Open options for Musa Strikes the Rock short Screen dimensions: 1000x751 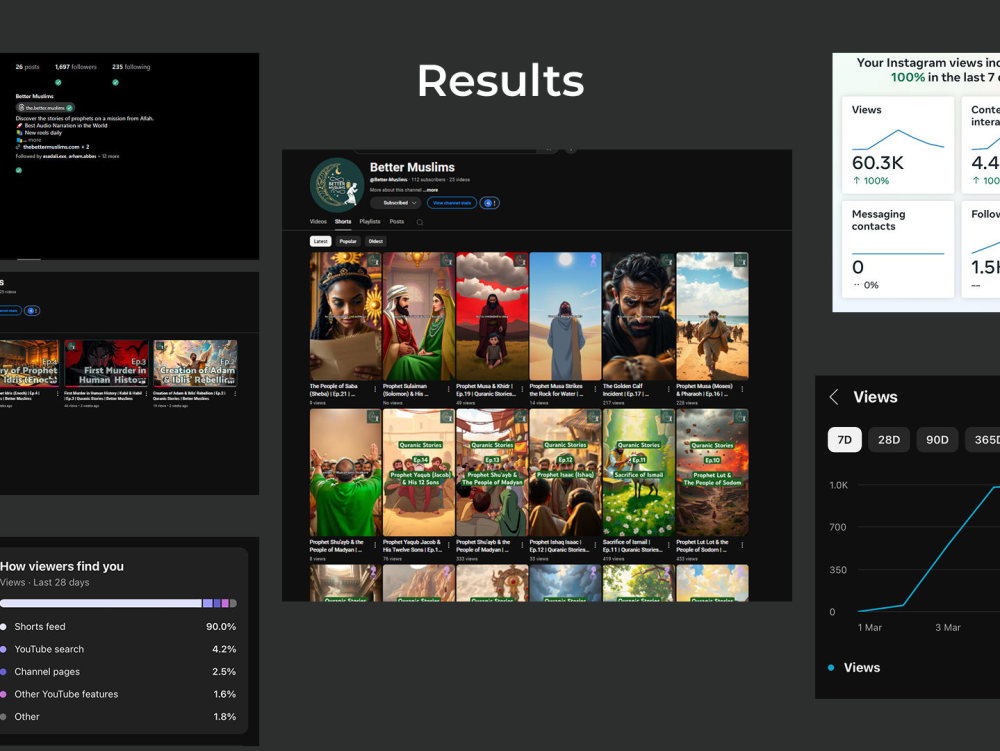pyautogui.click(x=595, y=388)
